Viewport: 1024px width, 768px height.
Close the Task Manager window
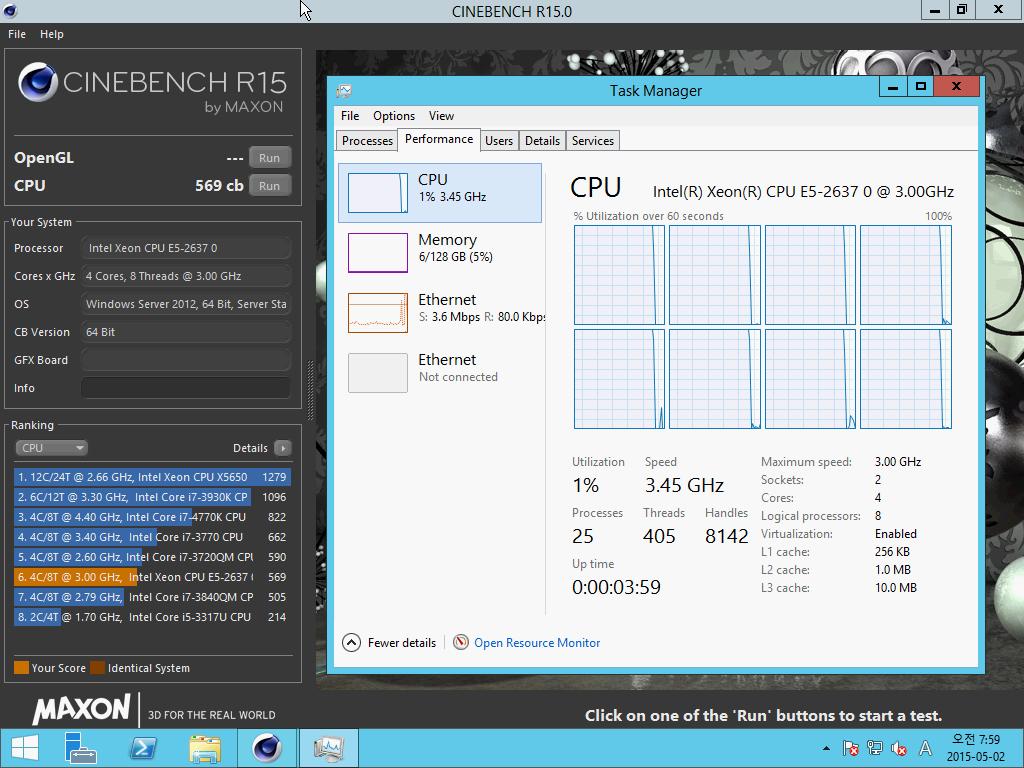[x=957, y=87]
